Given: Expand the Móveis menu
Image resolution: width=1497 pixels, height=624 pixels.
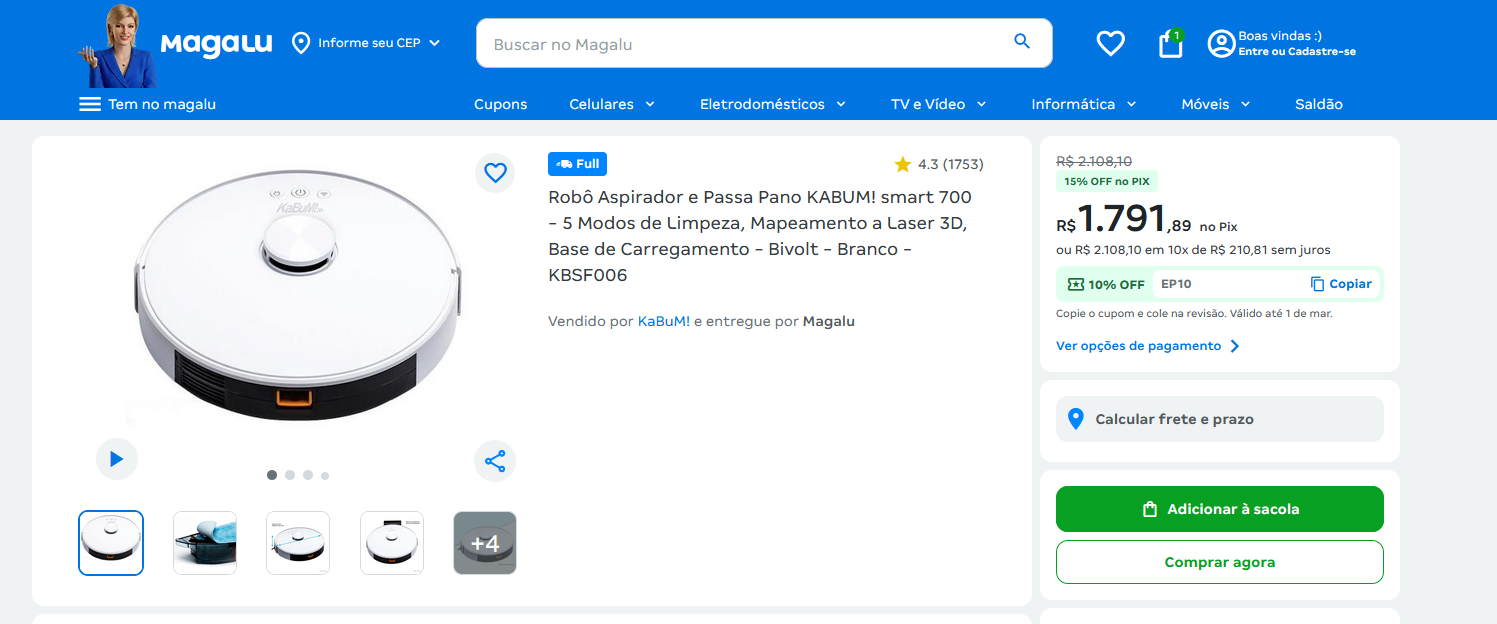Looking at the screenshot, I should (1216, 104).
